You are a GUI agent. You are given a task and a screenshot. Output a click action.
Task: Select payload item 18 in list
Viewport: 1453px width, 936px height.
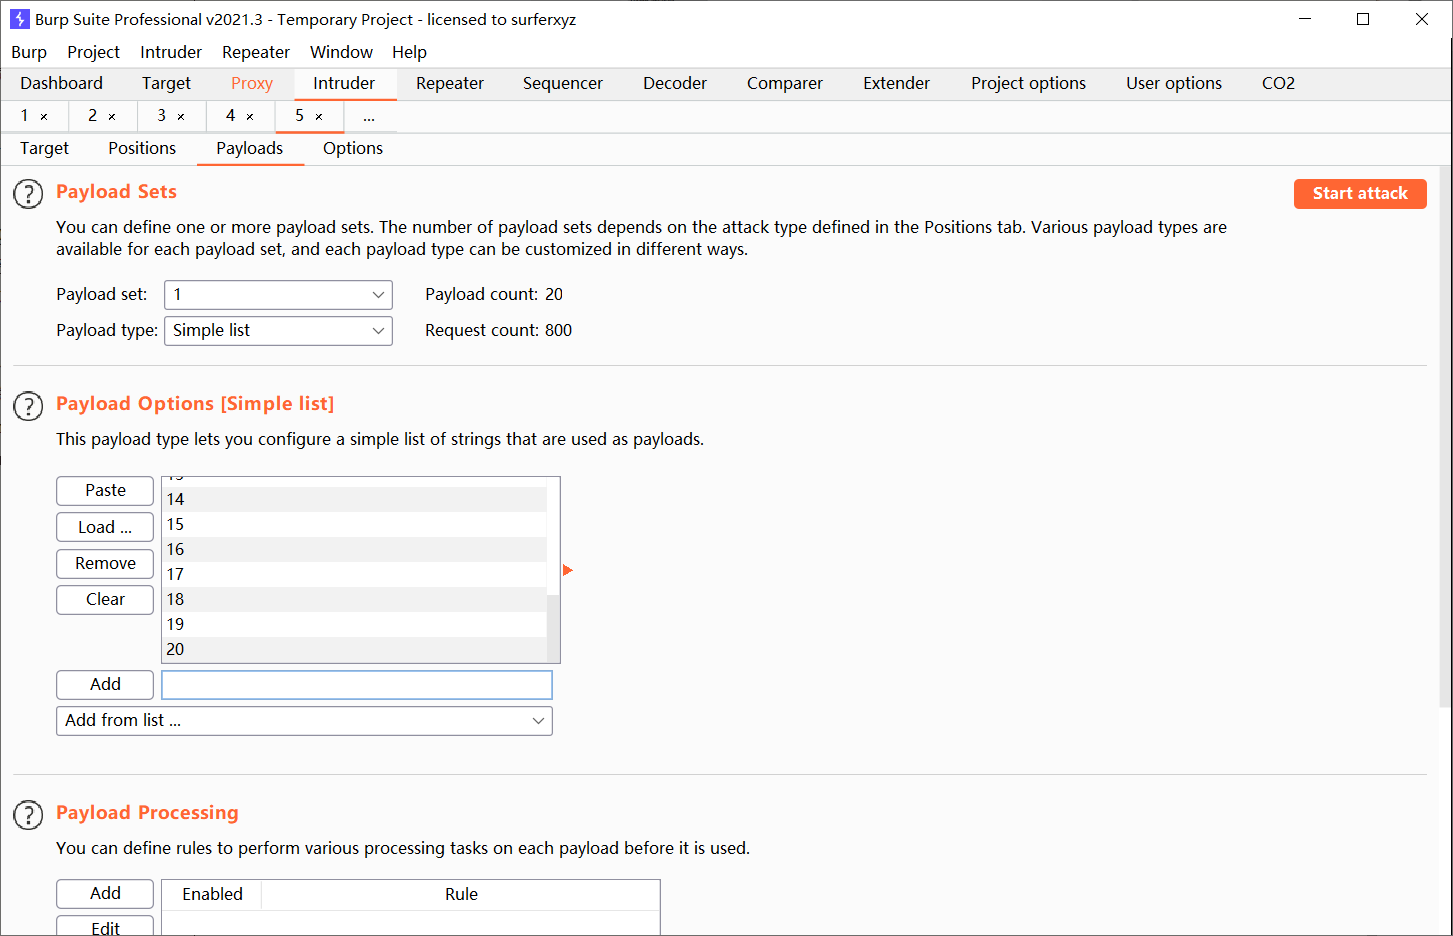tap(354, 599)
